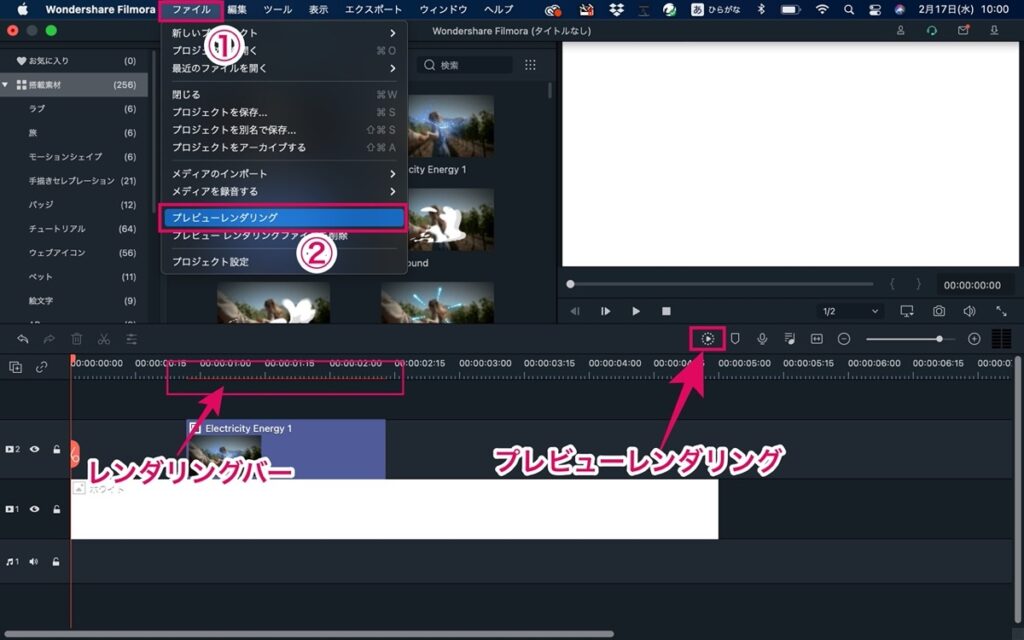Image resolution: width=1024 pixels, height=640 pixels.
Task: Step back one frame in the preview
Action: coord(575,312)
